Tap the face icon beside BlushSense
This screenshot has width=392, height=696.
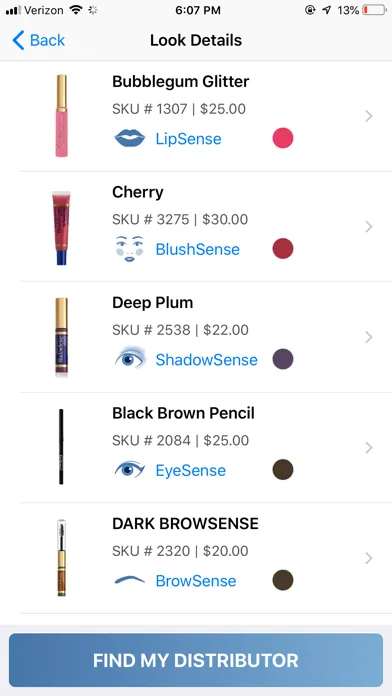tap(130, 249)
